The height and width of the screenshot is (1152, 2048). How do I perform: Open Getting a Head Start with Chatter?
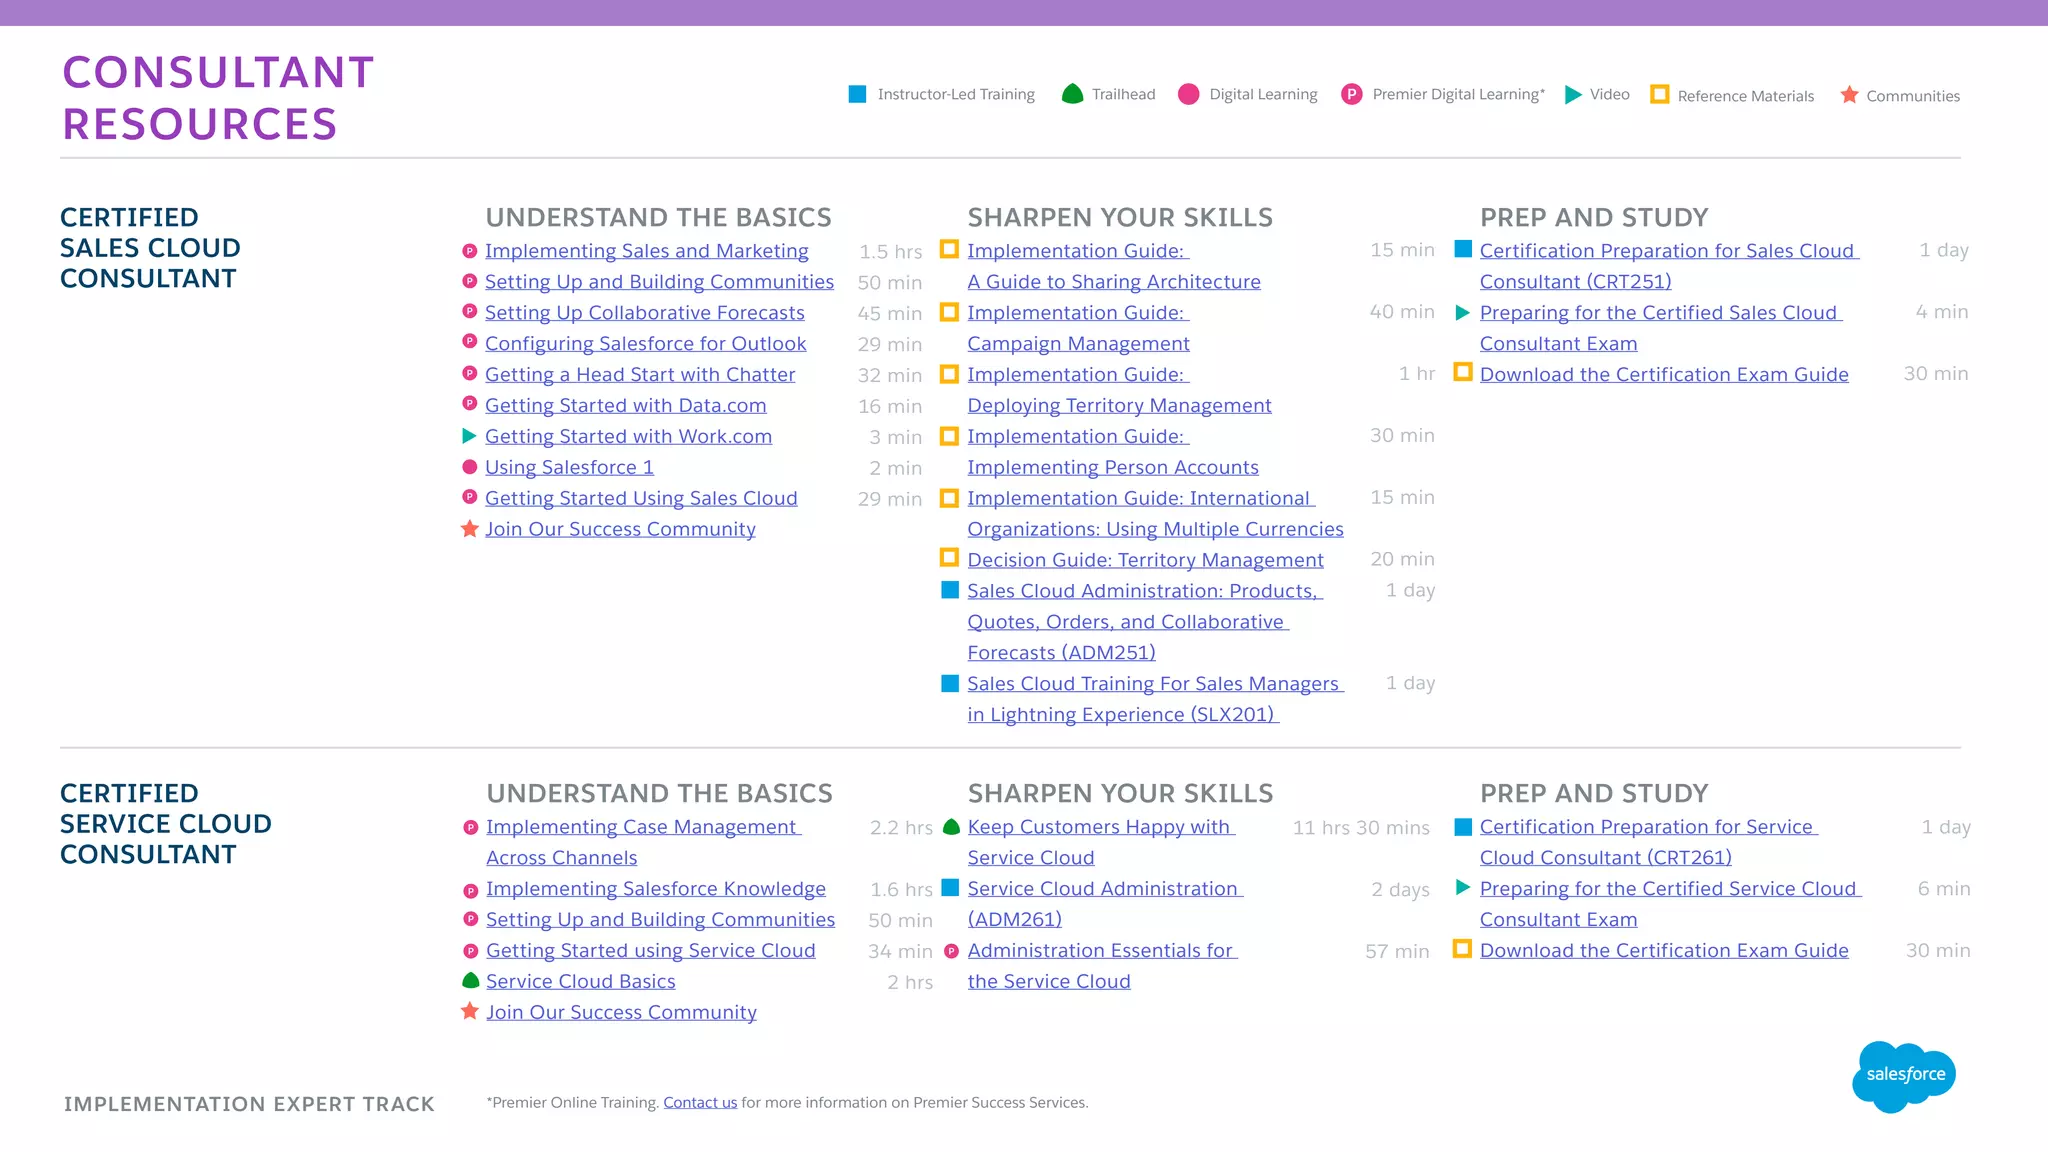pyautogui.click(x=640, y=375)
